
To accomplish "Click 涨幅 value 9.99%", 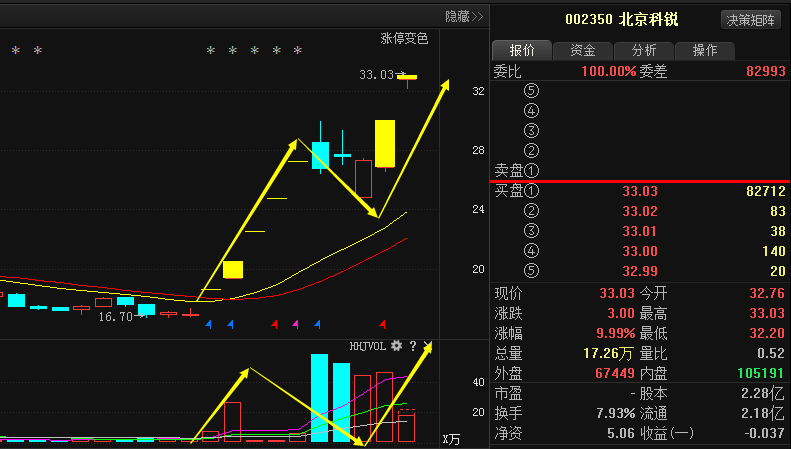I will pyautogui.click(x=615, y=333).
